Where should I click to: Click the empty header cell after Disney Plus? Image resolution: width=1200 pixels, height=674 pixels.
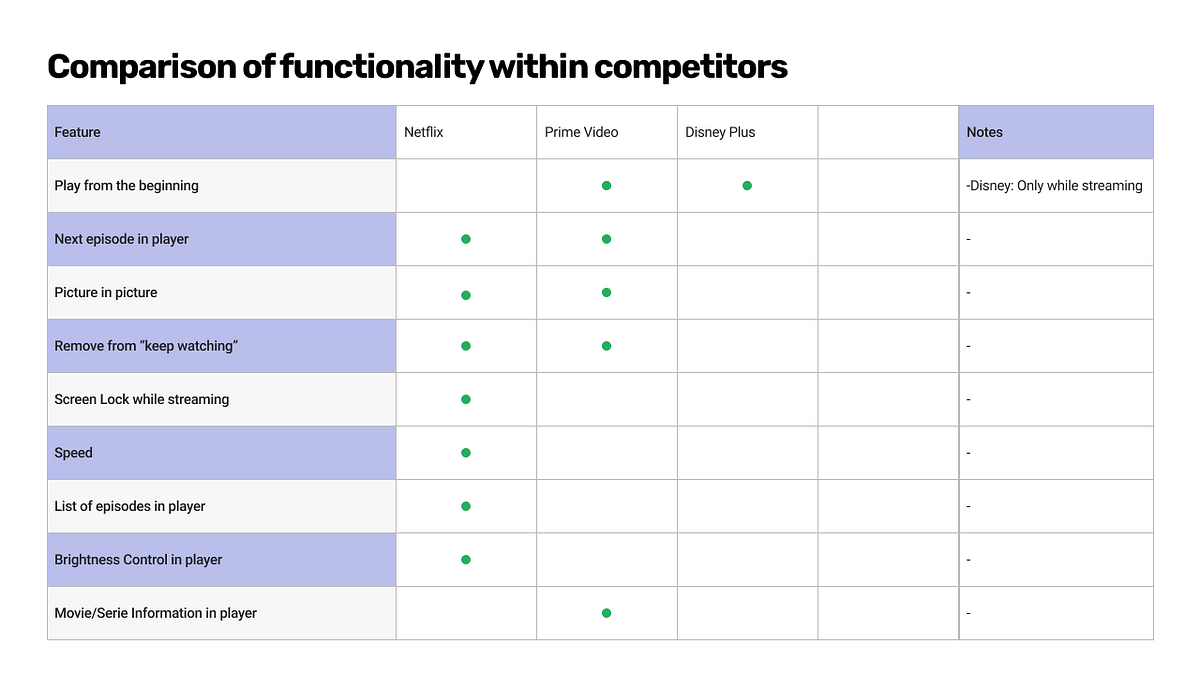[888, 132]
